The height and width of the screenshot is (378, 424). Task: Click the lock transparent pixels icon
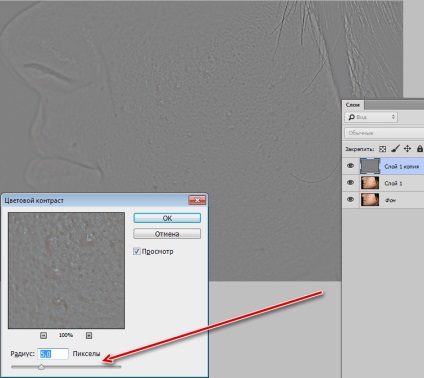click(x=383, y=149)
